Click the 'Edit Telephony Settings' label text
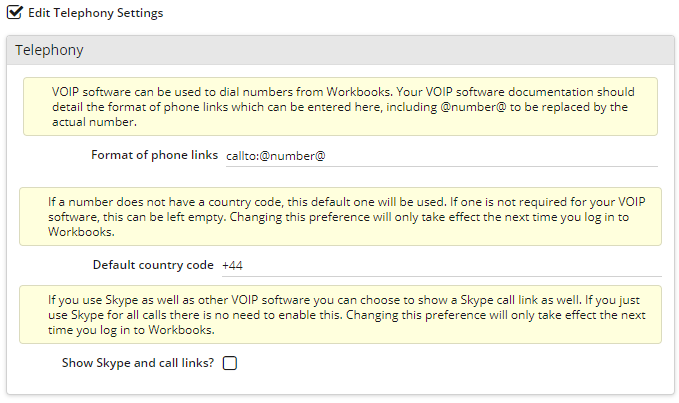 coord(96,13)
